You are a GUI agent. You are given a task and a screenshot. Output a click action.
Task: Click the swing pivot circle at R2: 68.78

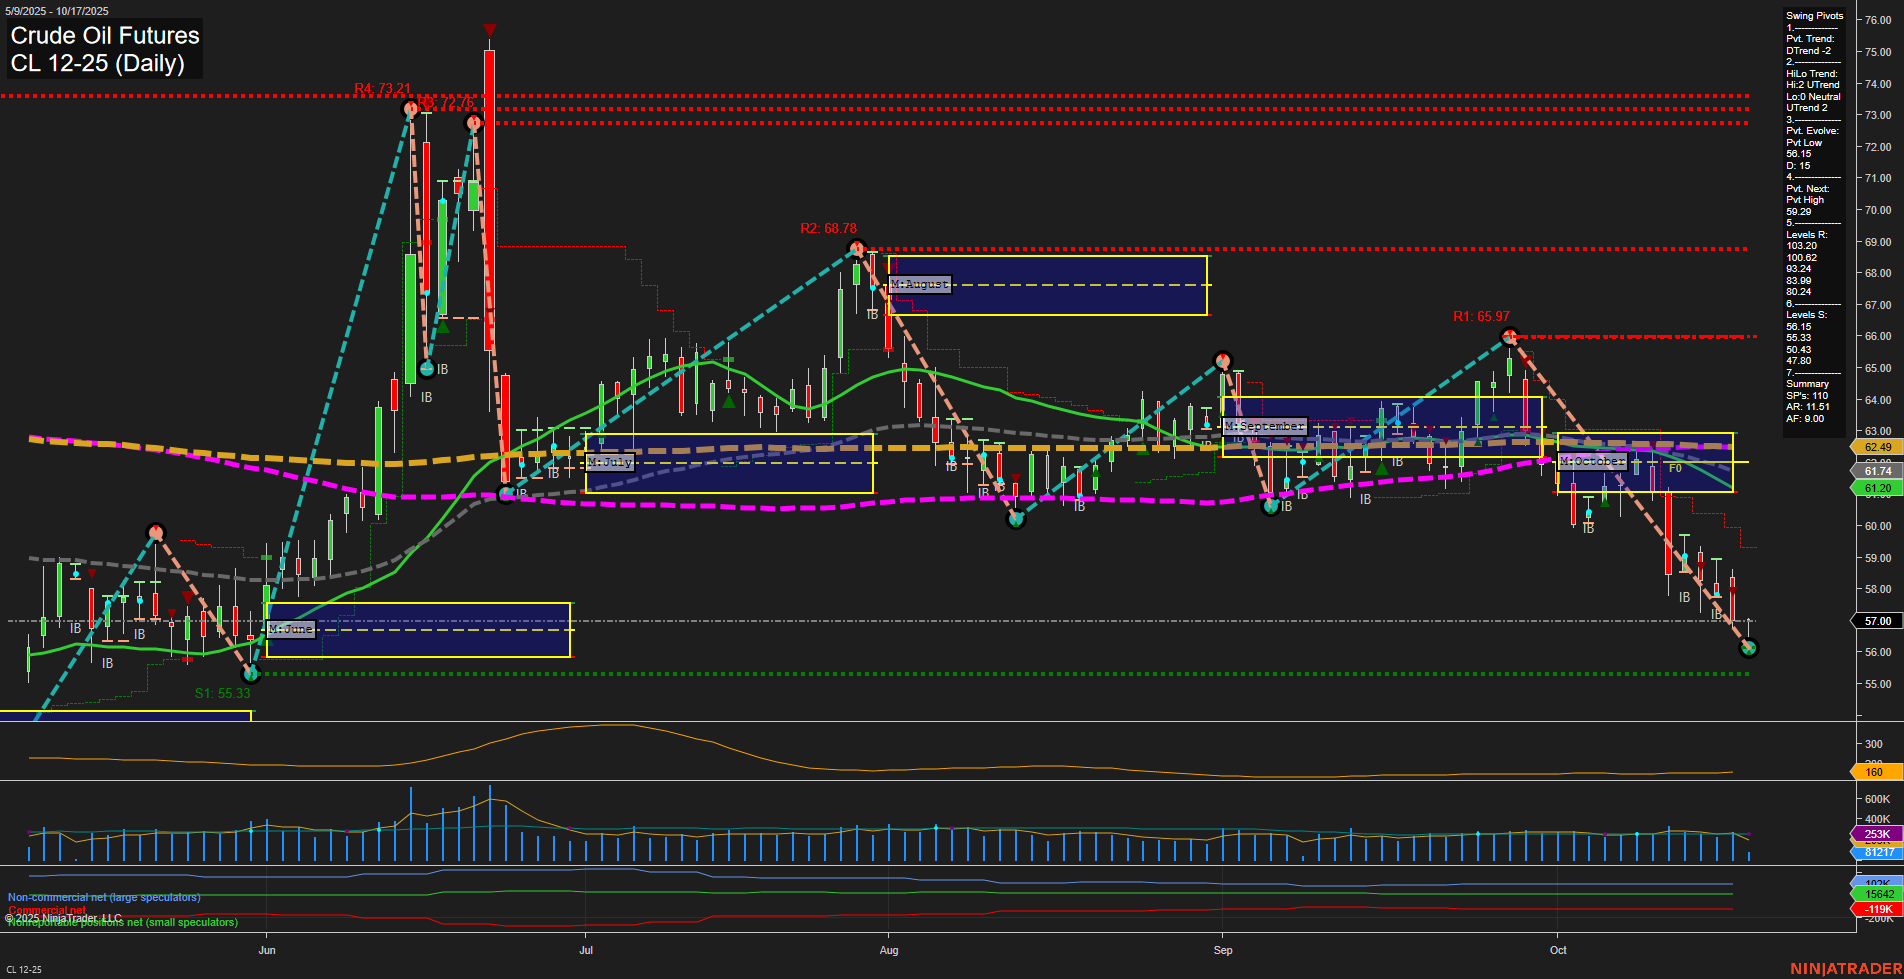click(x=856, y=248)
